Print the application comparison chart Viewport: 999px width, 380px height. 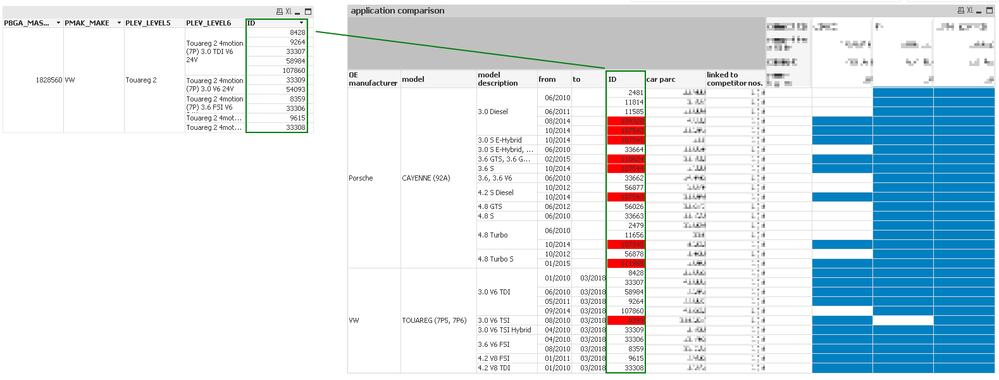[961, 11]
